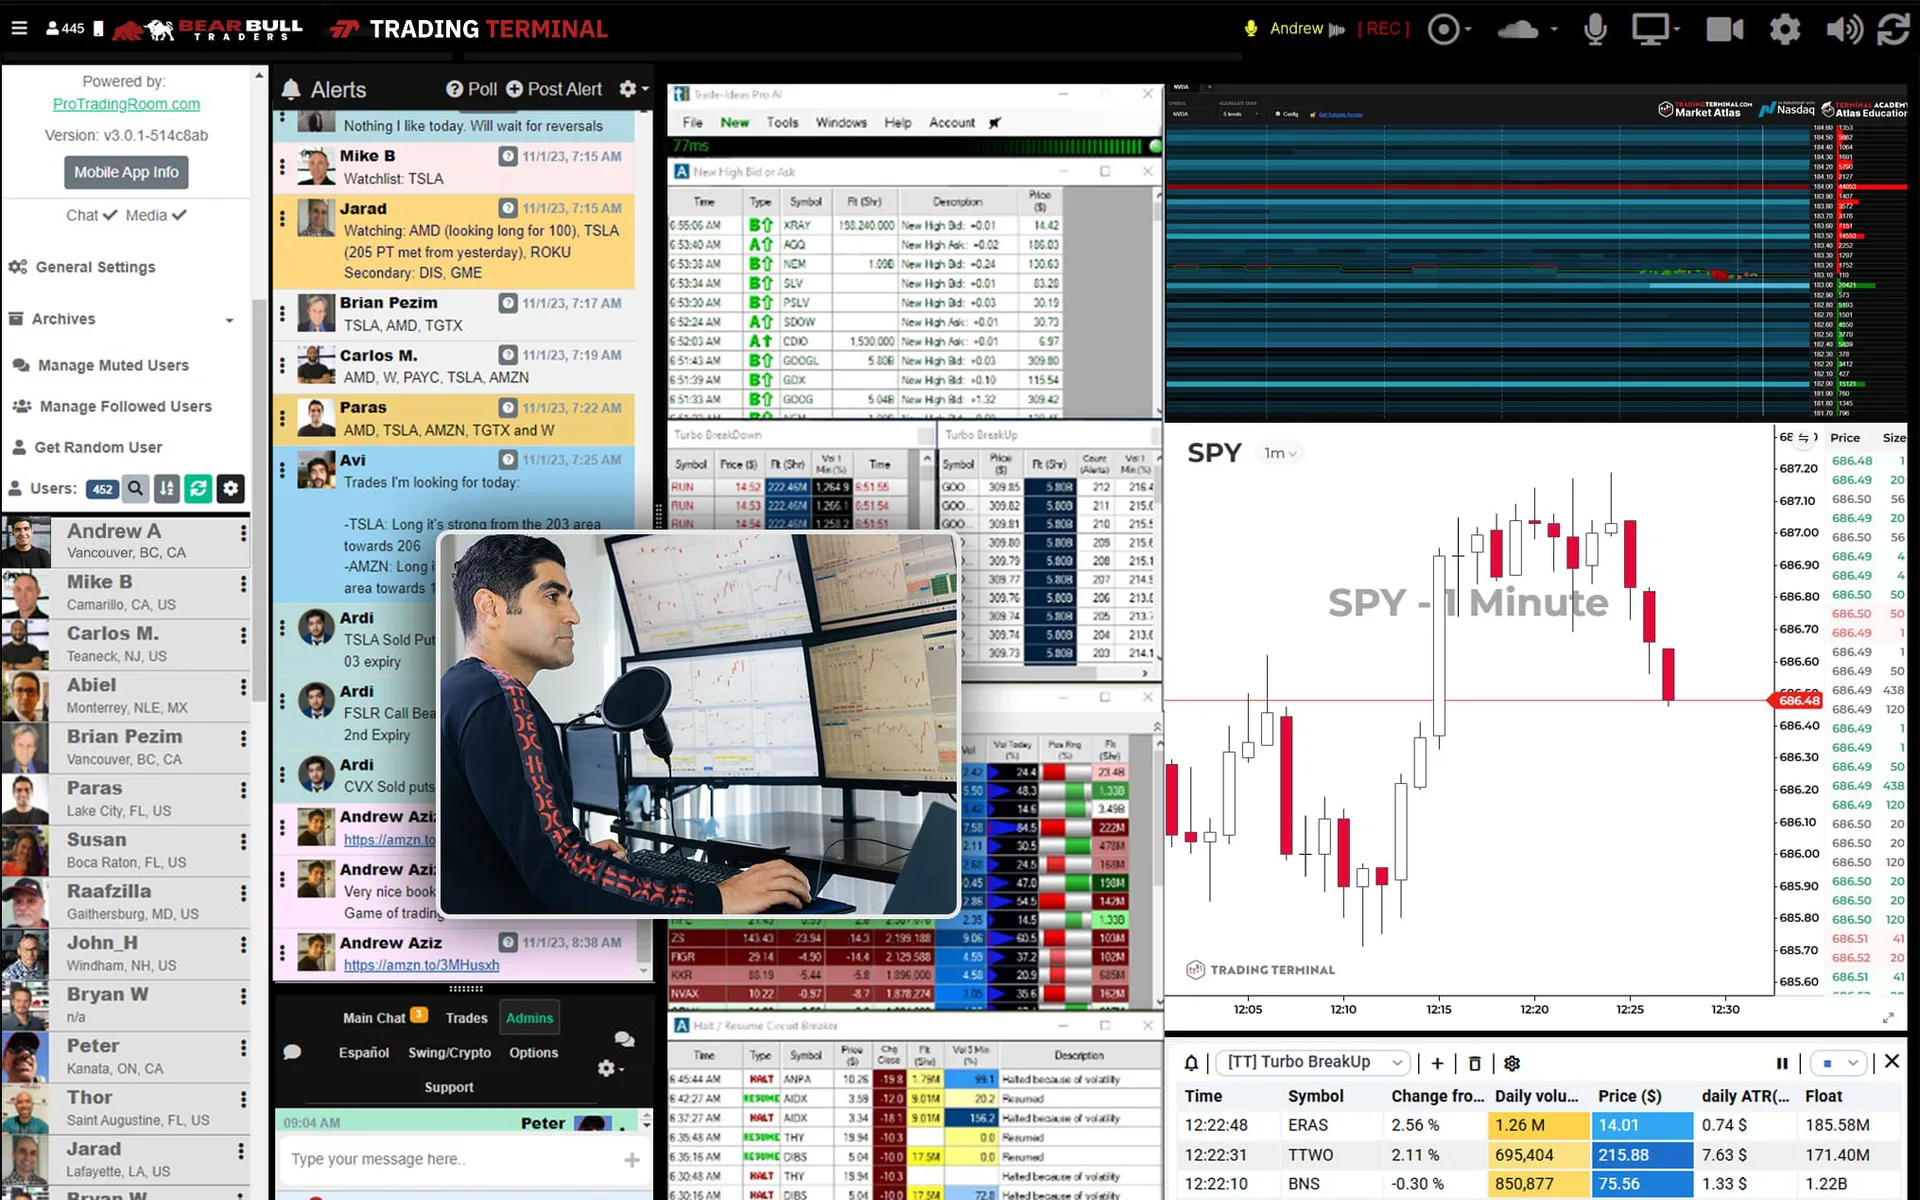Screen dimensions: 1920x1200
Task: Click the microphone icon in top bar
Action: click(x=1595, y=29)
